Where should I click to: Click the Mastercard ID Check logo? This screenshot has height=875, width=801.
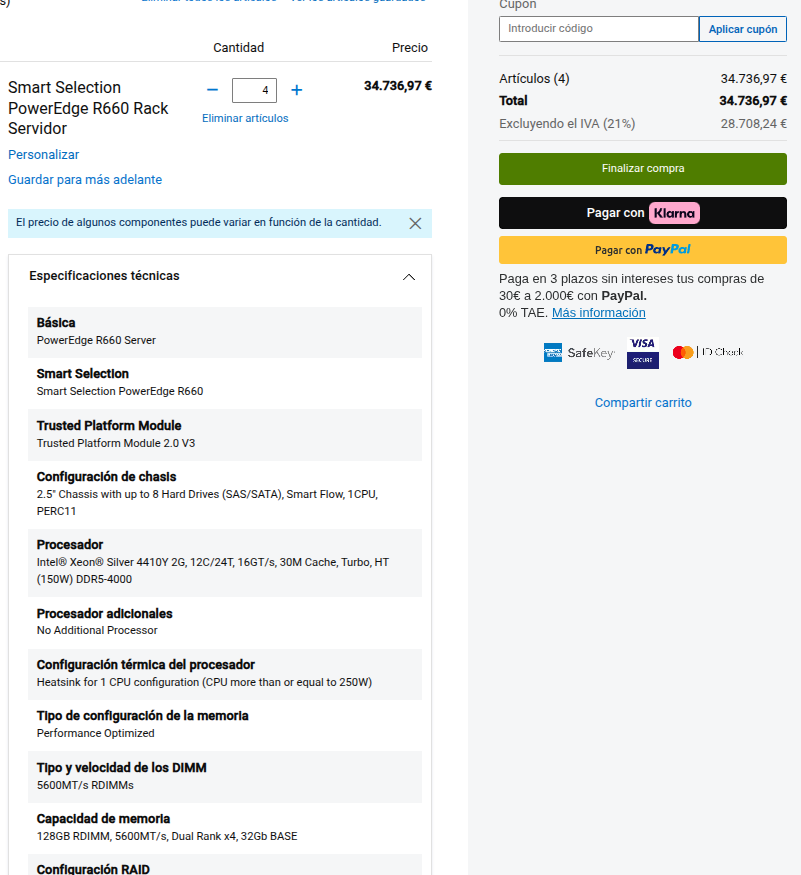coord(708,352)
